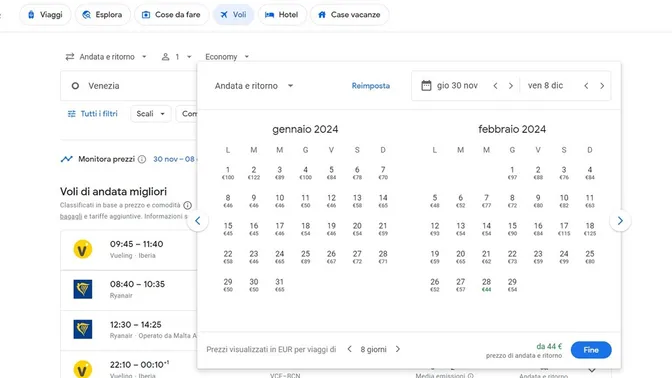The image size is (672, 378).
Task: Open the Cose da fare tab
Action: [x=171, y=15]
